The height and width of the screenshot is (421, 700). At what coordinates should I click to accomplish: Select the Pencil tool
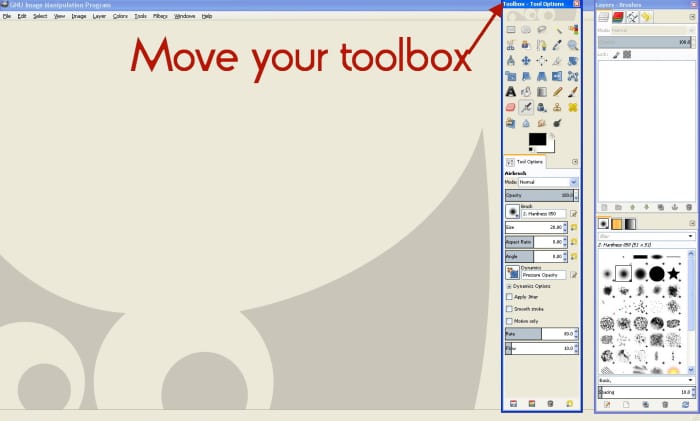point(557,92)
